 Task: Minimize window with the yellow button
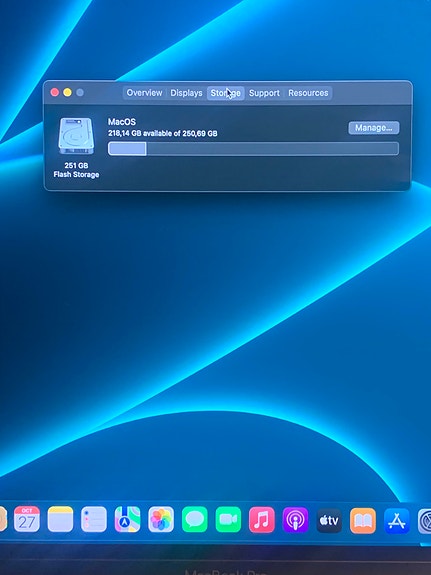(x=67, y=92)
